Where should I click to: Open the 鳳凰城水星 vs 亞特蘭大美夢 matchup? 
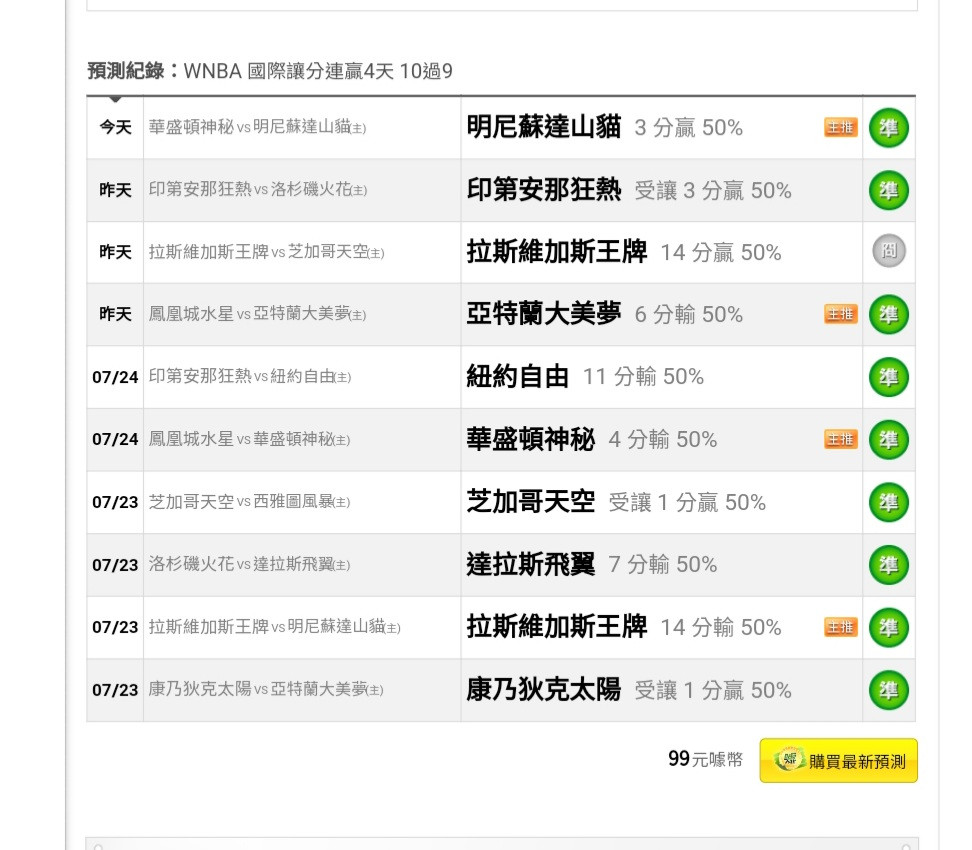tap(257, 314)
